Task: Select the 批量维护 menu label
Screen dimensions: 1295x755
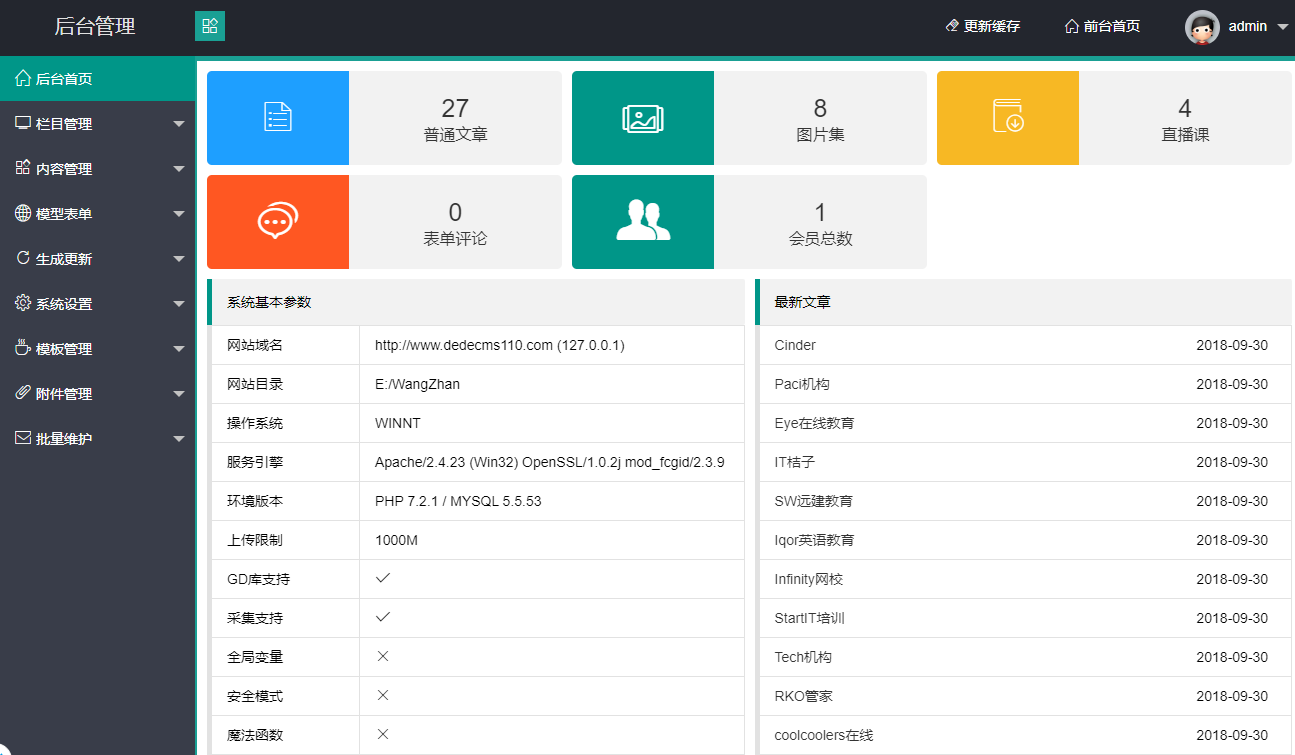Action: point(64,439)
